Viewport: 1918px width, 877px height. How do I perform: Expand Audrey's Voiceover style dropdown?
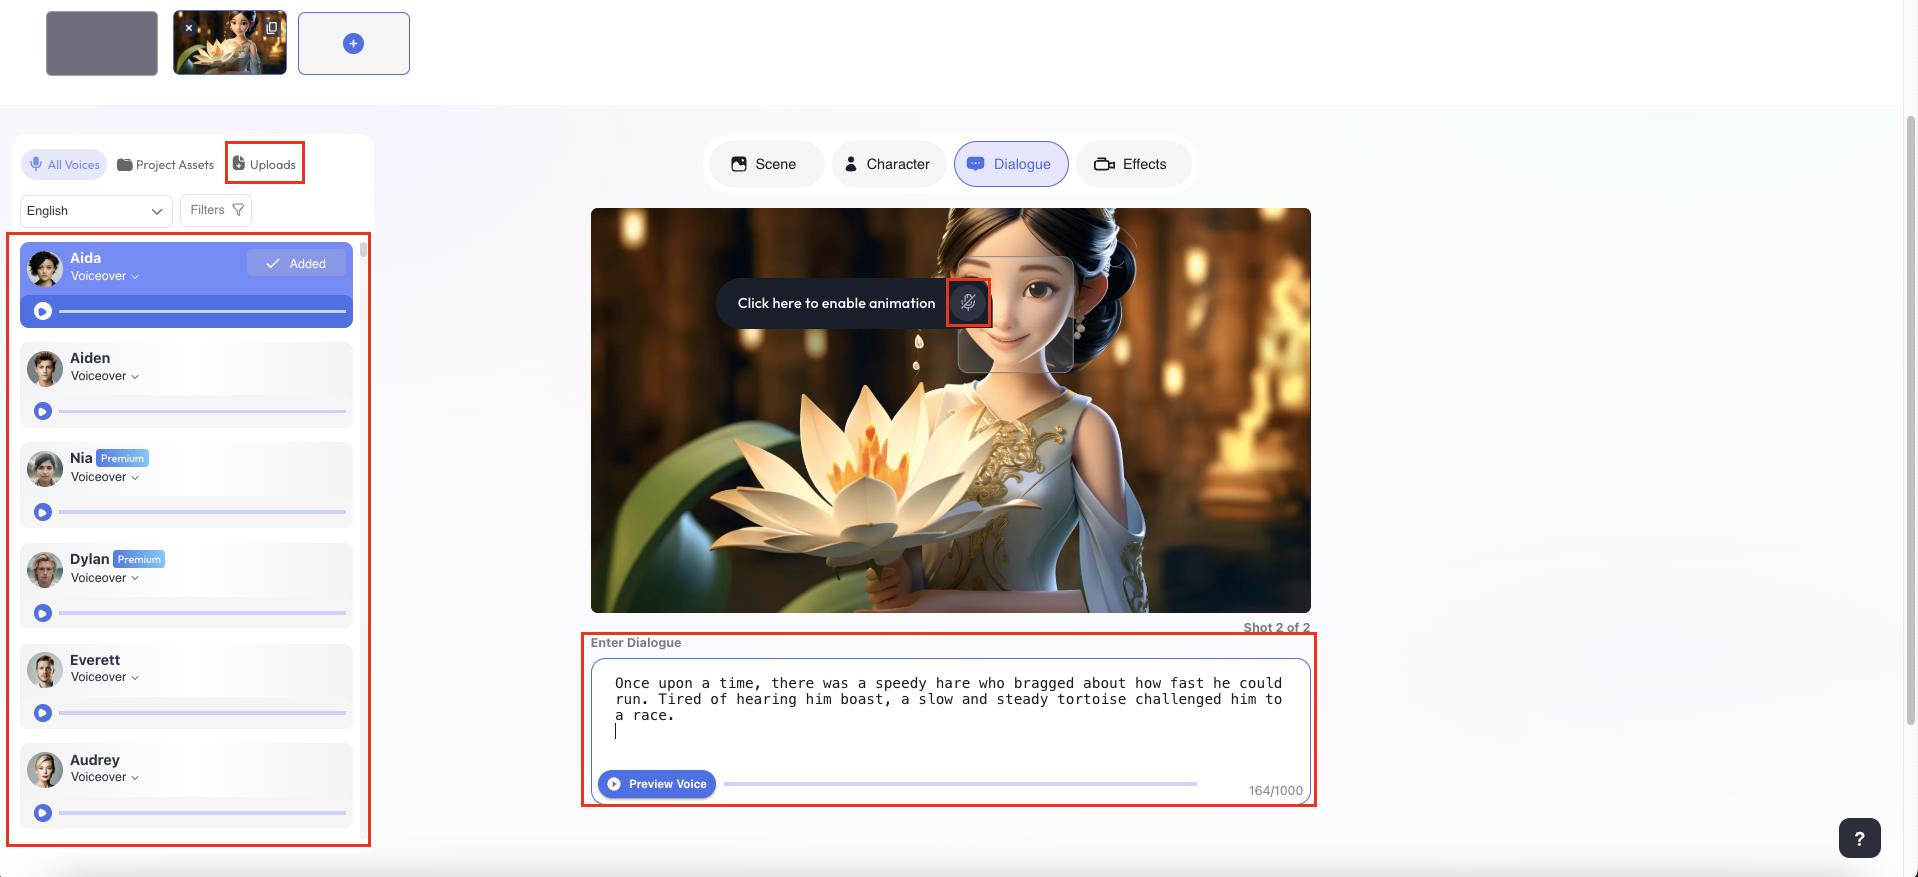[105, 777]
